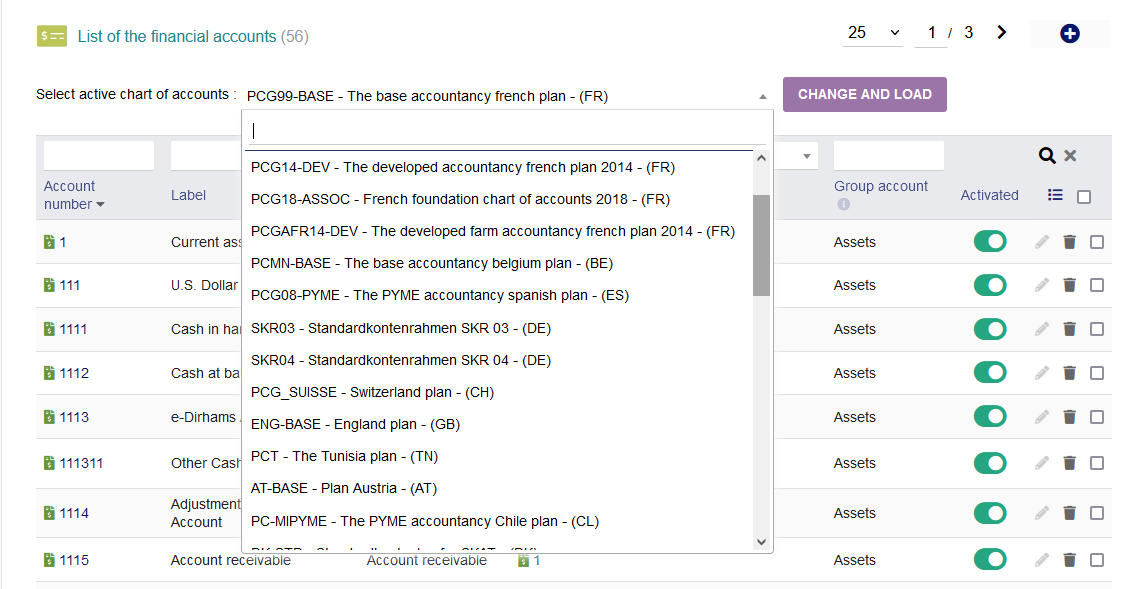The image size is (1133, 589).
Task: Edit account 1112 with pencil icon
Action: click(1042, 373)
